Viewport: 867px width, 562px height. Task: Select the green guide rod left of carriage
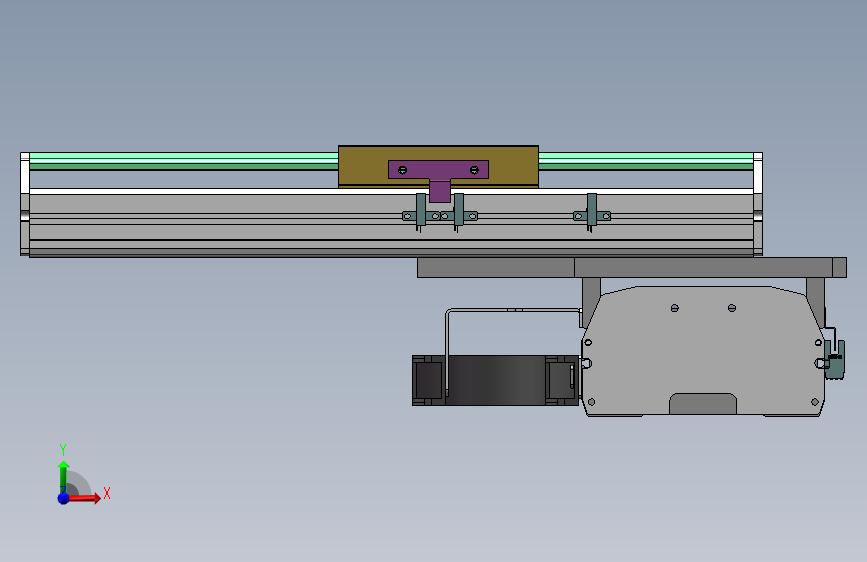184,162
